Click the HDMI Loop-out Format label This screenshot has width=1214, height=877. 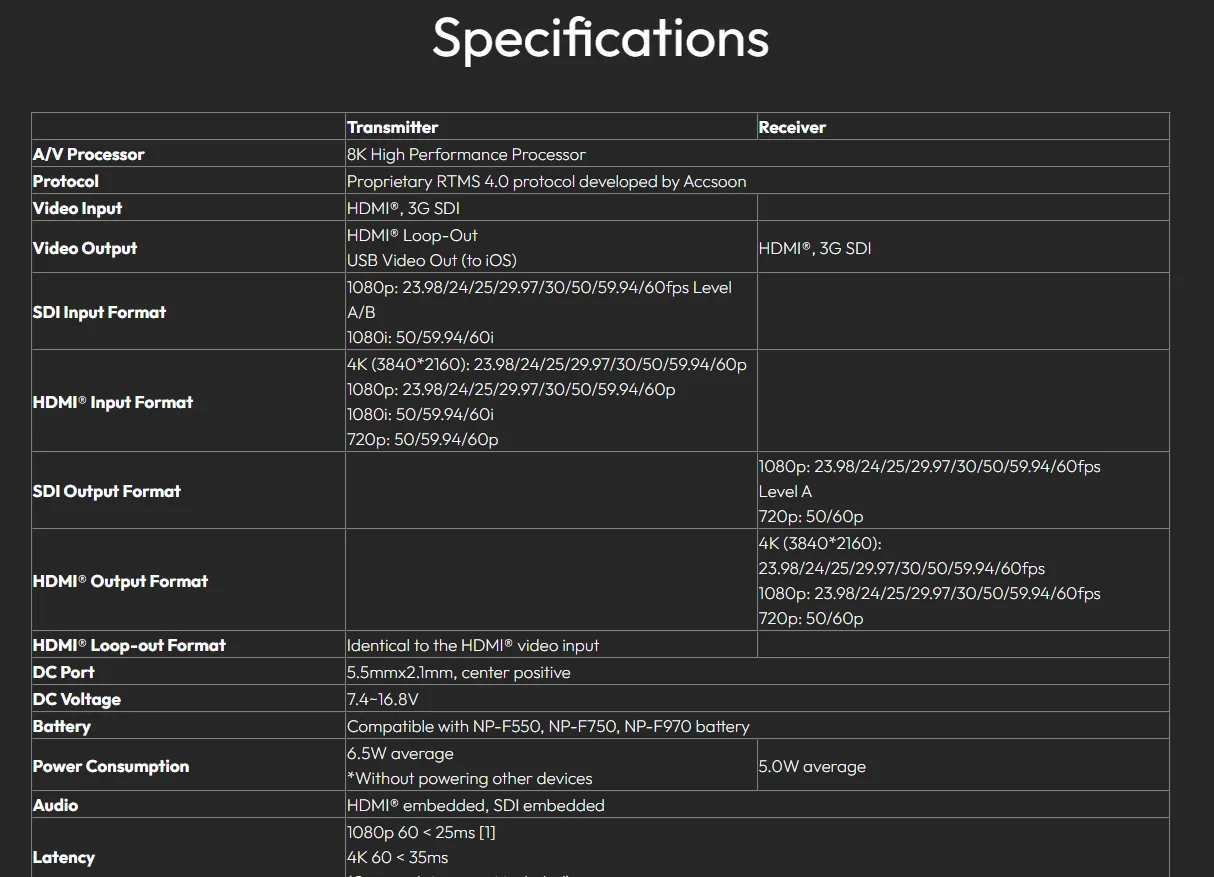tap(129, 645)
